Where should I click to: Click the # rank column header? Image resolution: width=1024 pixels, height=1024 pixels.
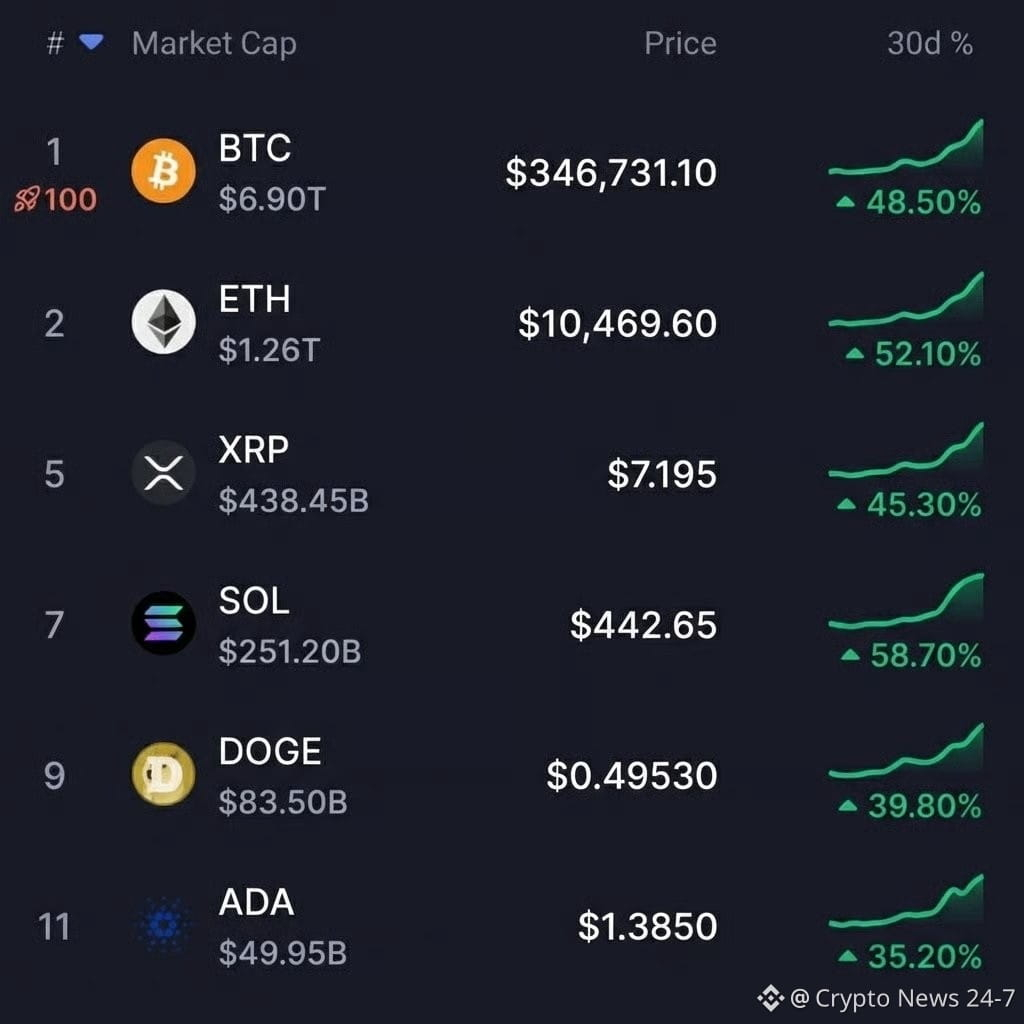[56, 44]
